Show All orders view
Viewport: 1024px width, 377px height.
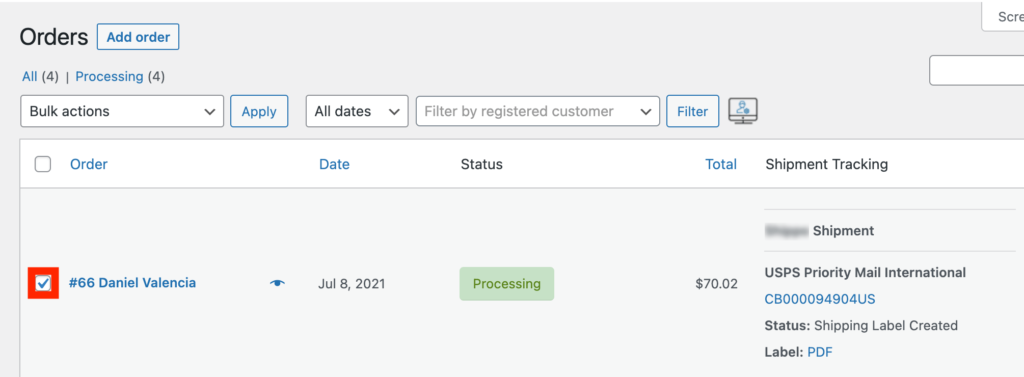(29, 76)
